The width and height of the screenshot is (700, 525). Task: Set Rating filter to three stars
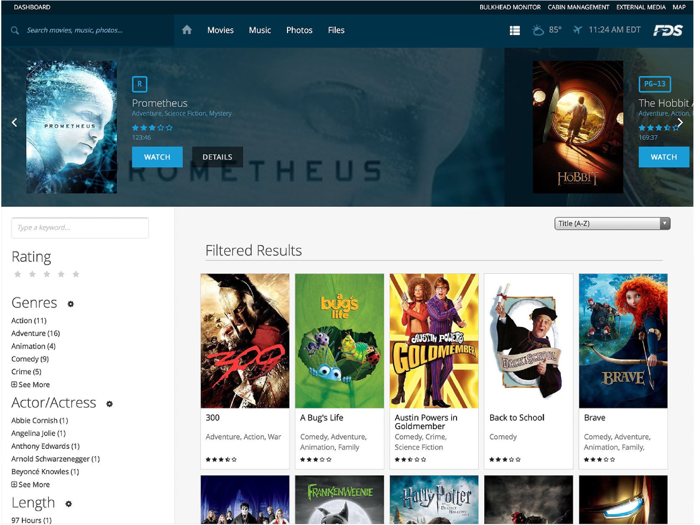[46, 274]
